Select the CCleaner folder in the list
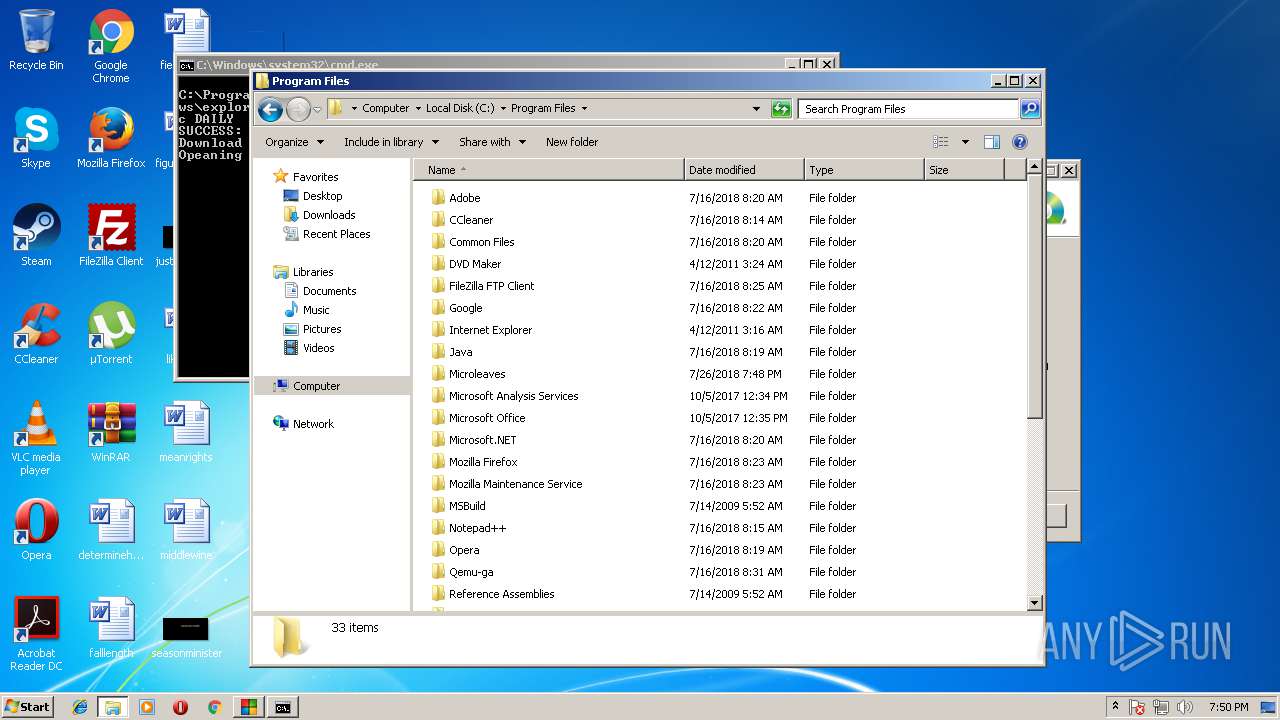1280x720 pixels. coord(471,220)
